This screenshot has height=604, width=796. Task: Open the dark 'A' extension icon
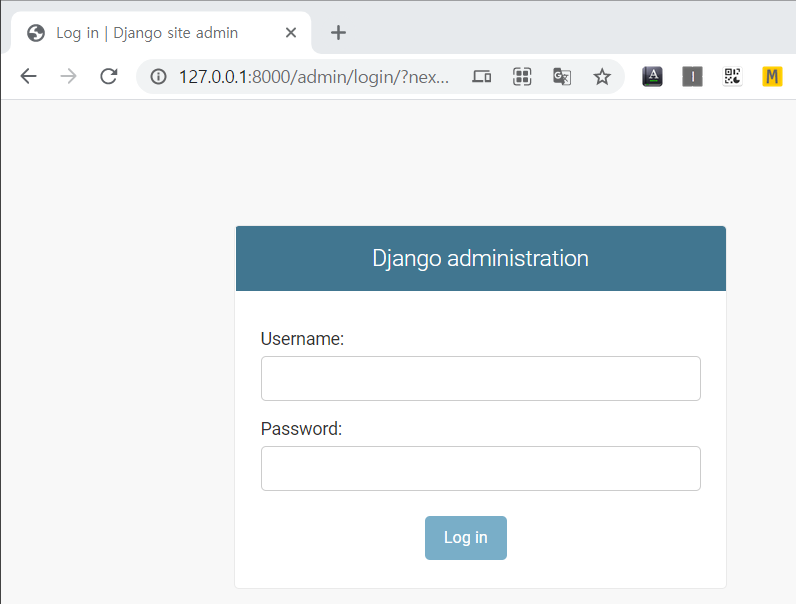[652, 77]
